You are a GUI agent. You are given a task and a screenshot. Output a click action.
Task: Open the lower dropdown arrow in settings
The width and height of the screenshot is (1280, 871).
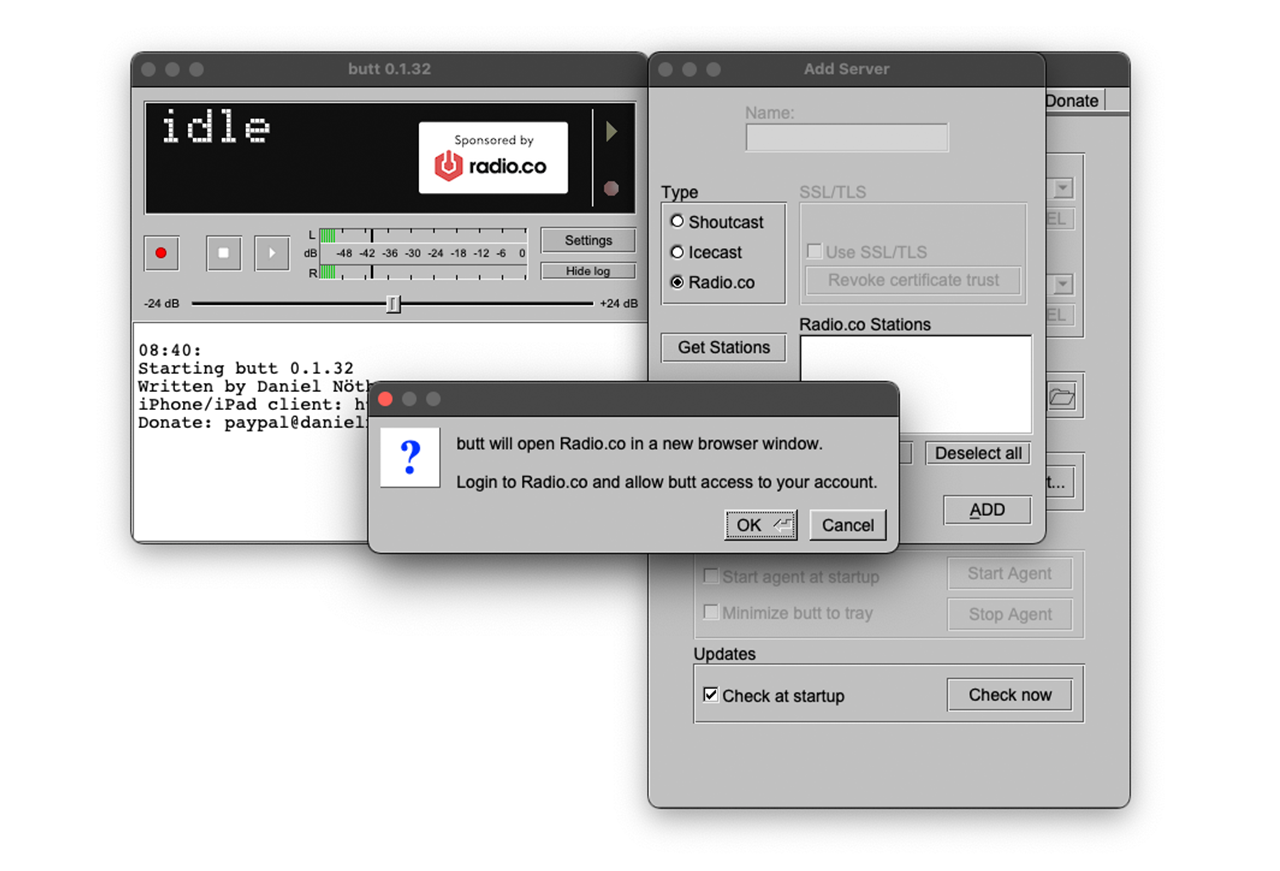point(1062,285)
